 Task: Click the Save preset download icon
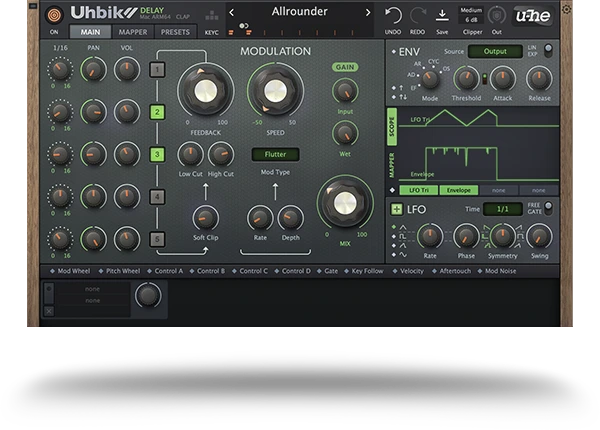[x=442, y=15]
